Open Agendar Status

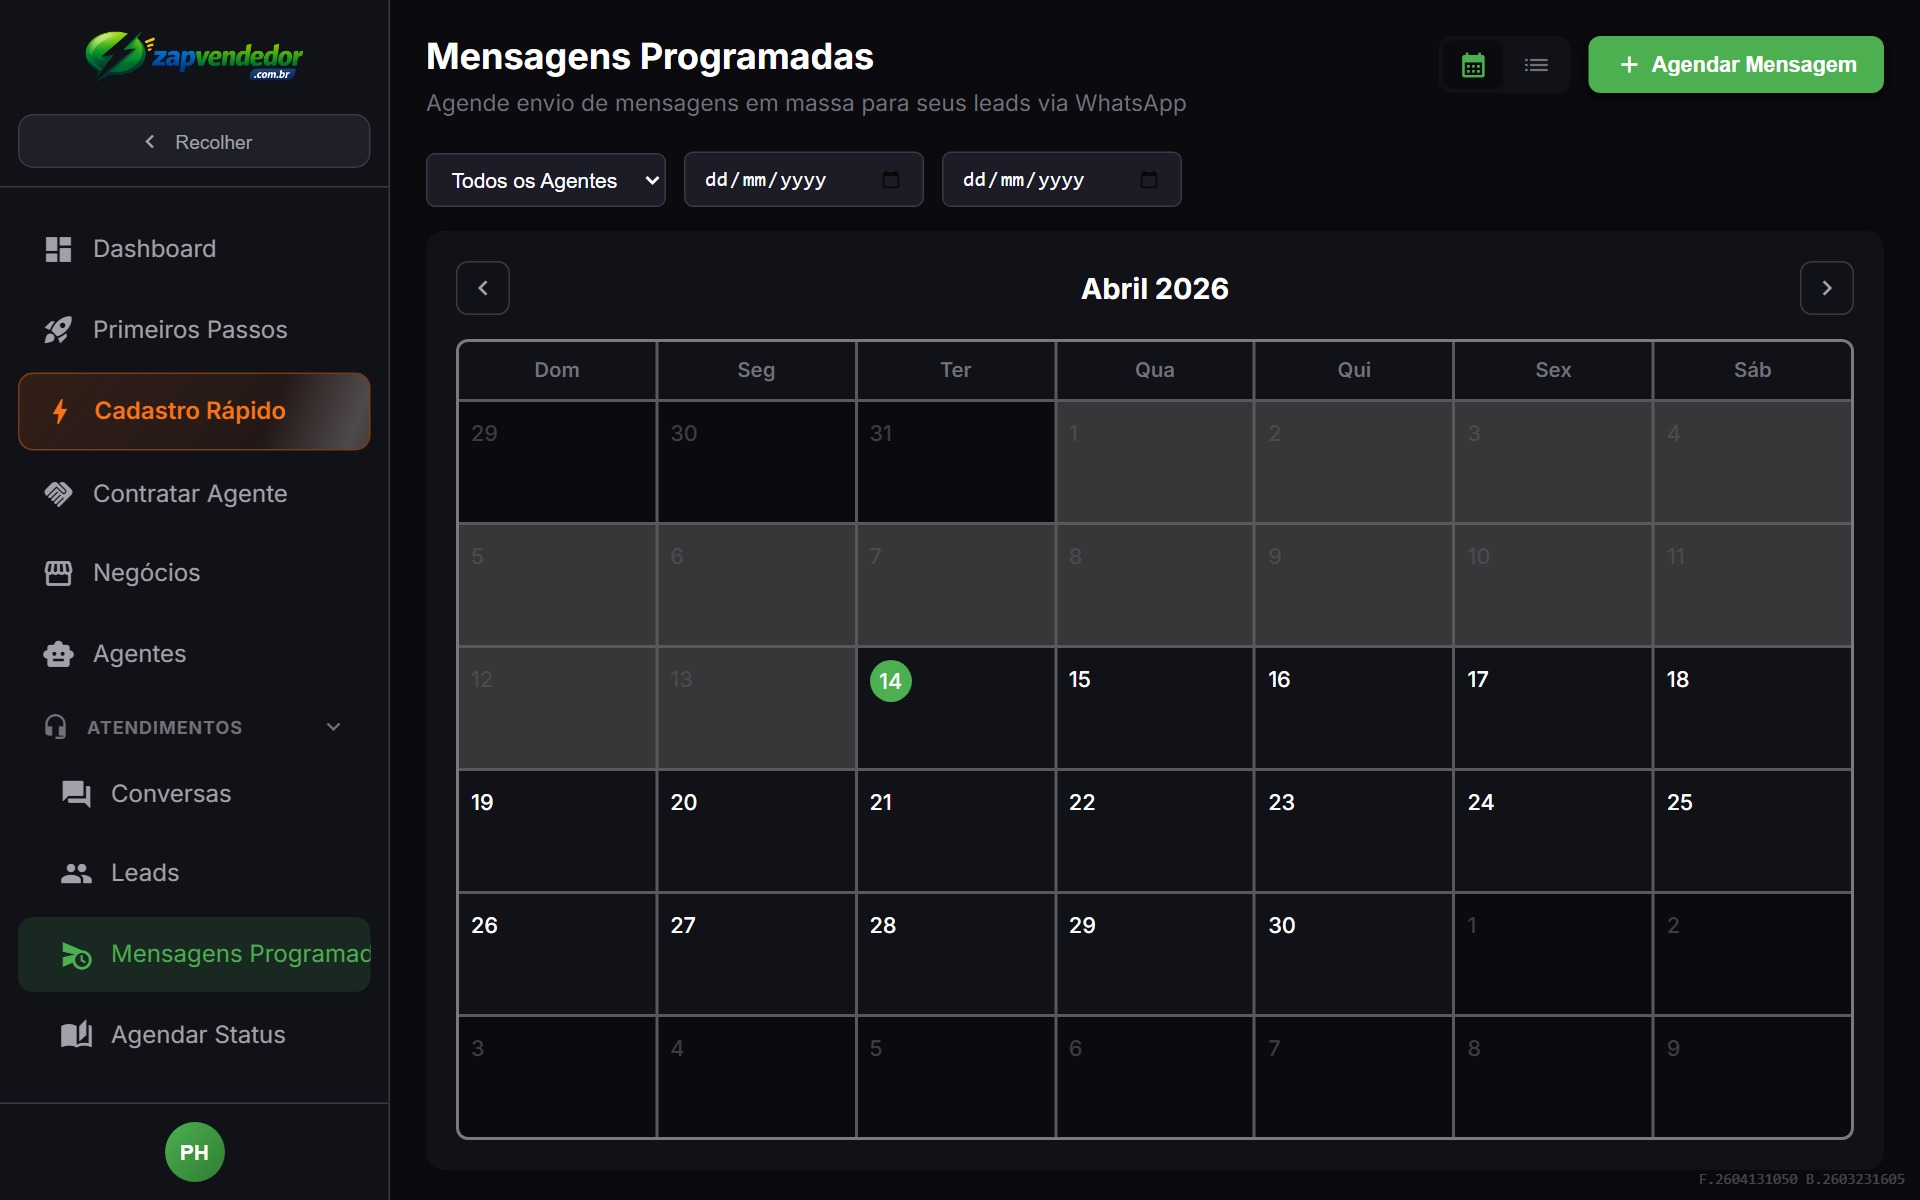coord(197,1034)
